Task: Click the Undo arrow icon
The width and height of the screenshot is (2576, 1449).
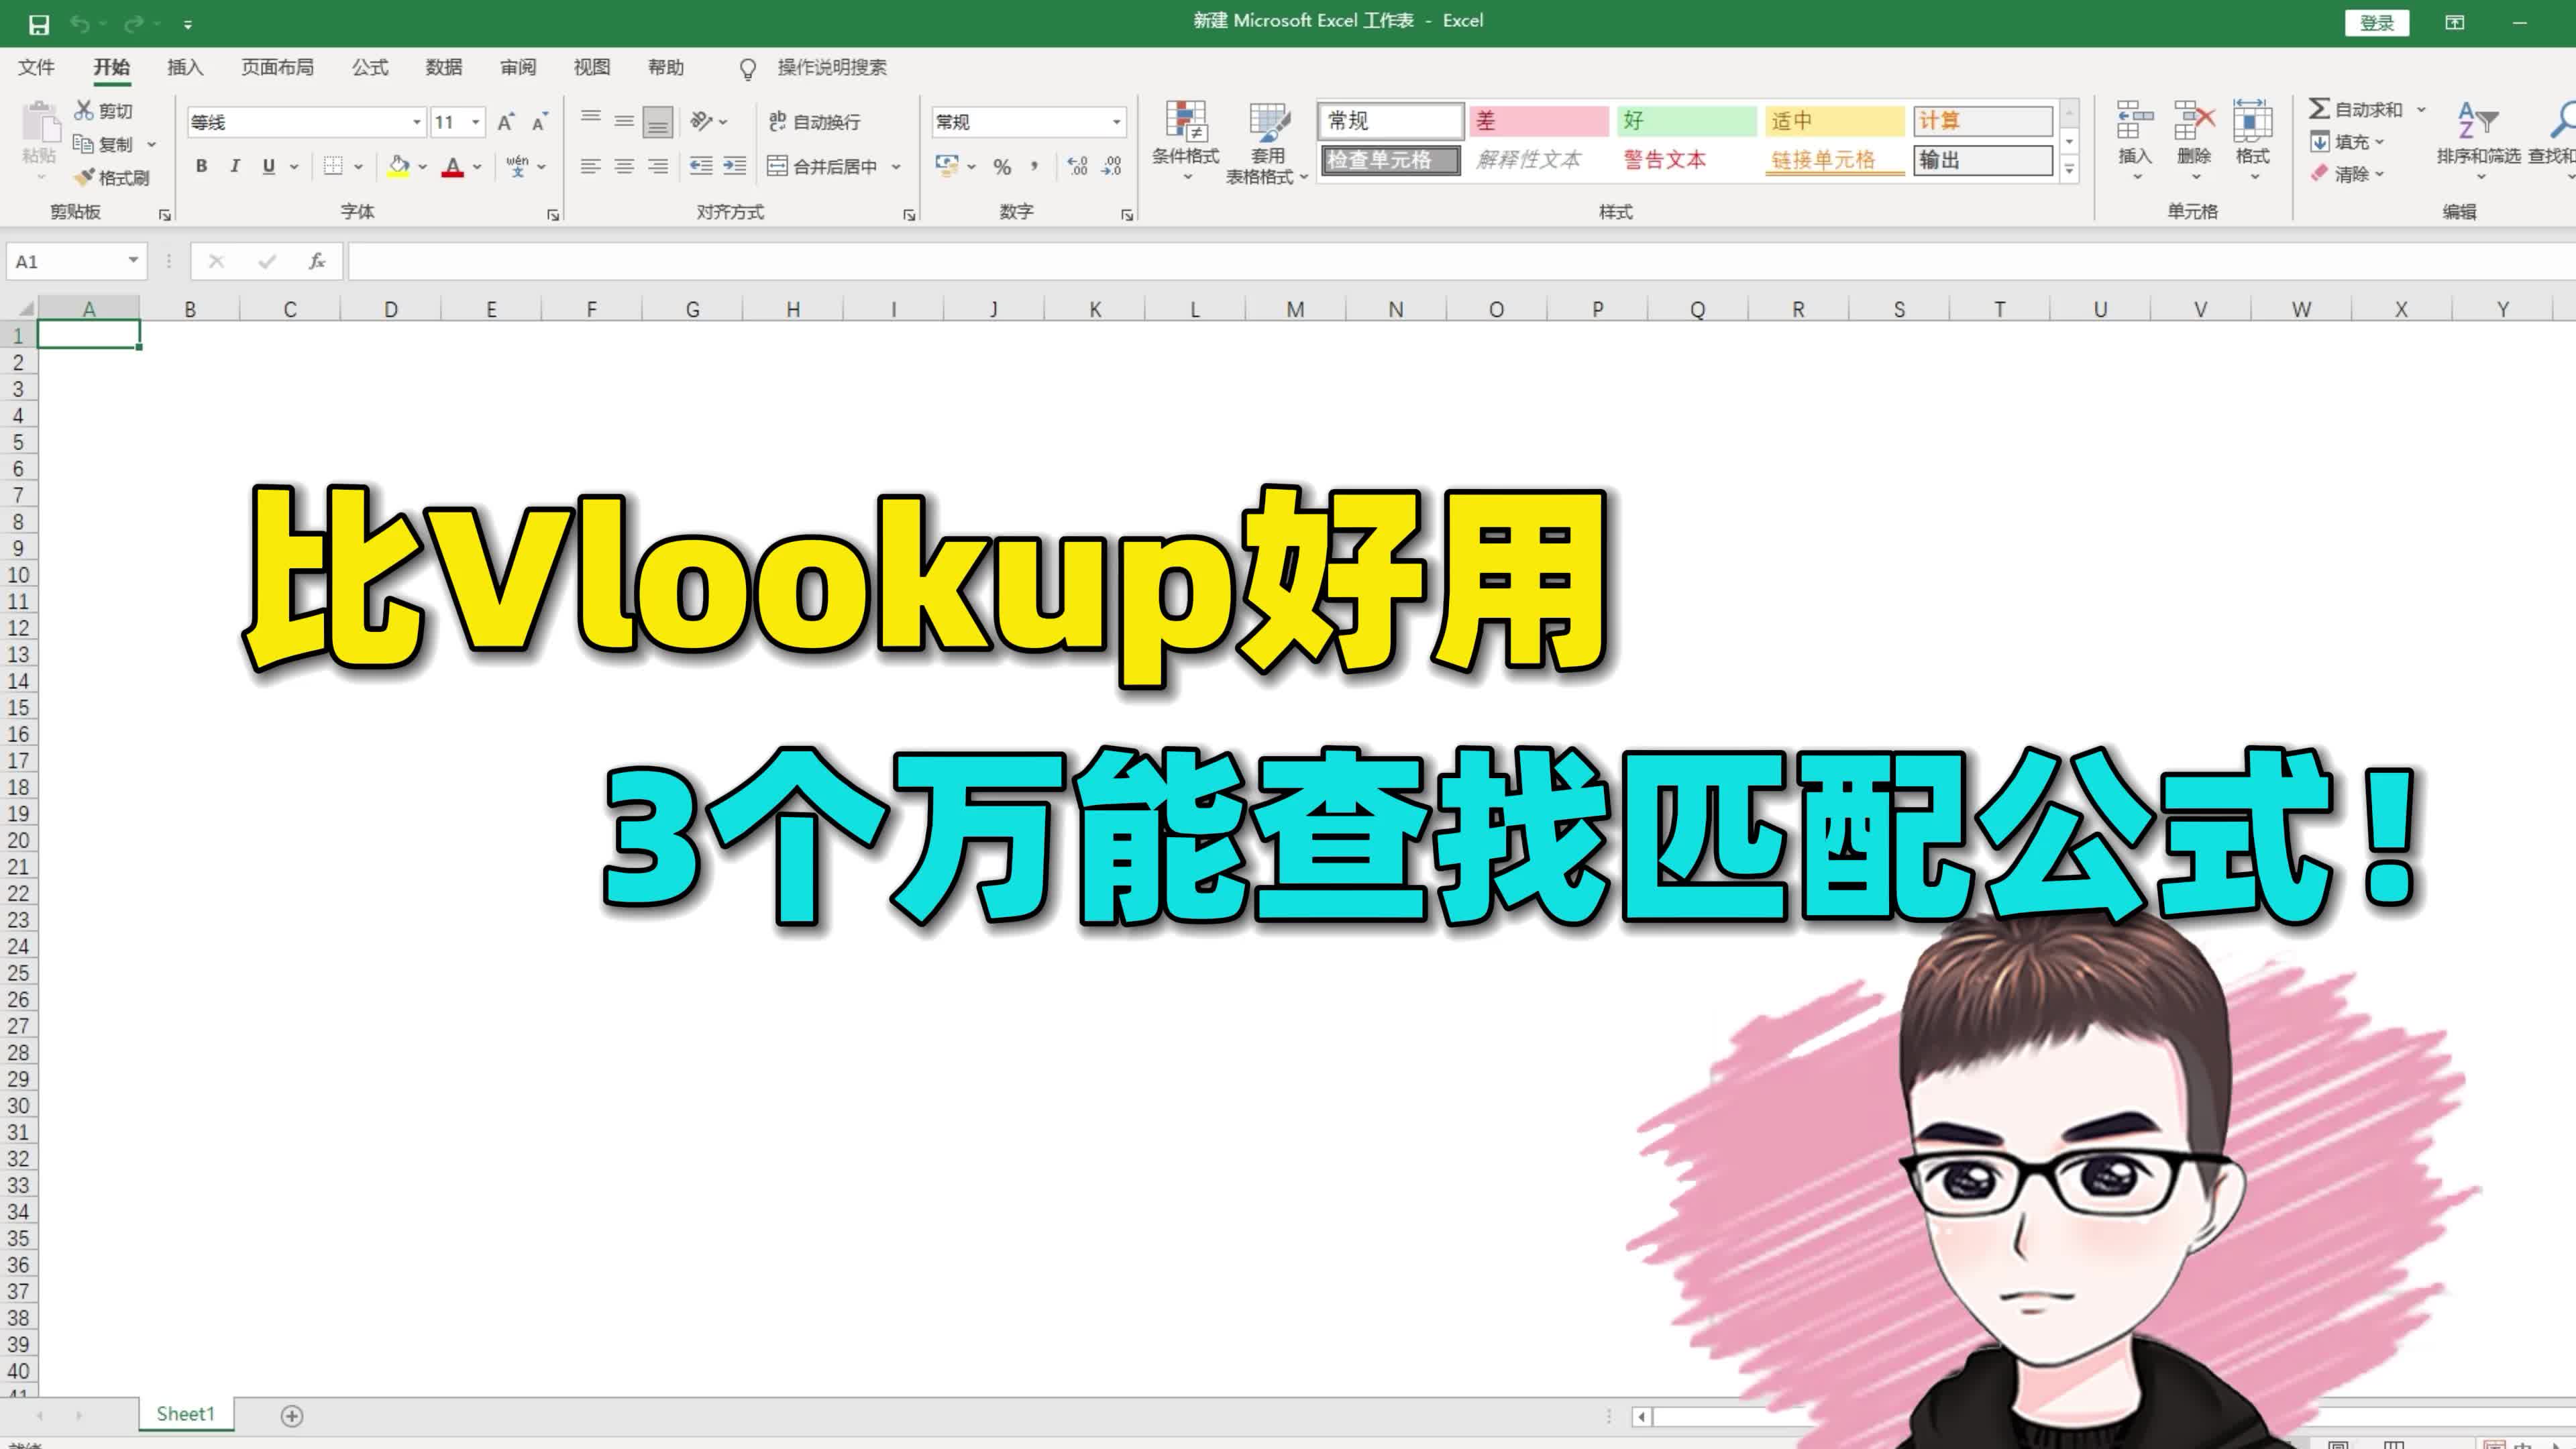Action: pyautogui.click(x=80, y=23)
